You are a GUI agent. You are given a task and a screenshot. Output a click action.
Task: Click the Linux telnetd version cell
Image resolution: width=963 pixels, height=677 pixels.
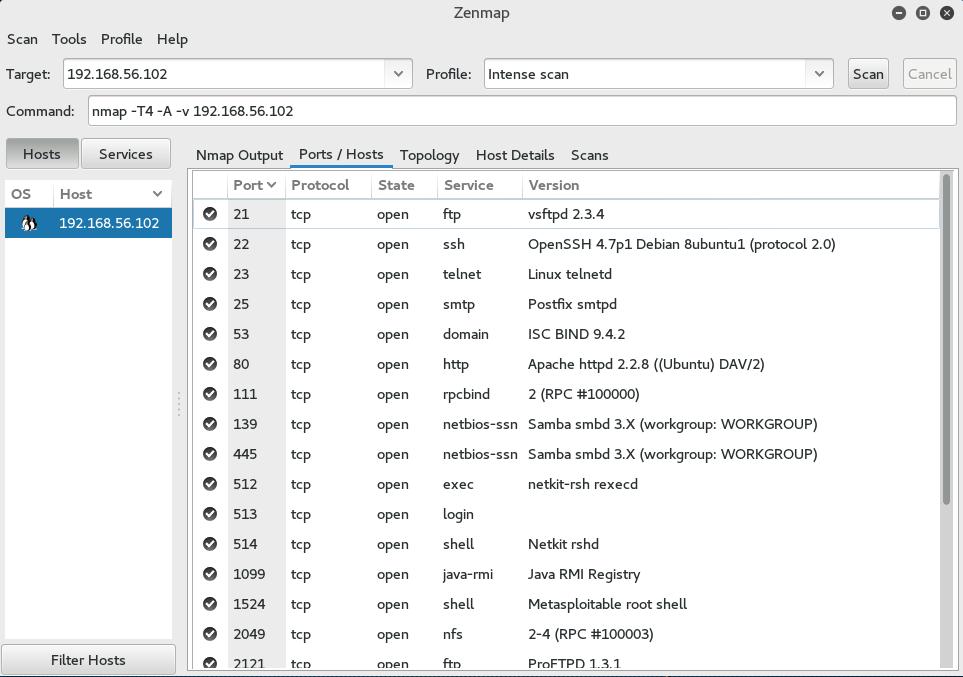(569, 274)
